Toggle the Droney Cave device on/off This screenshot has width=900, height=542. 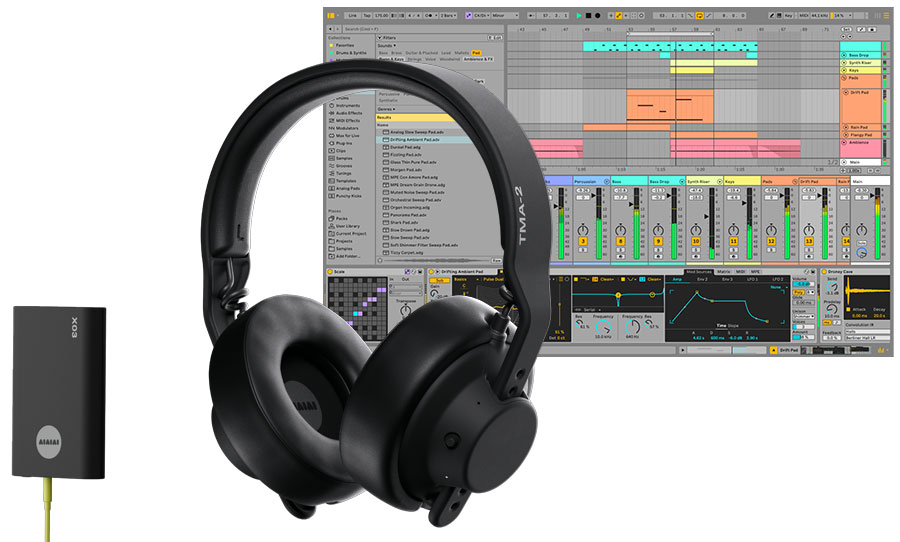824,272
